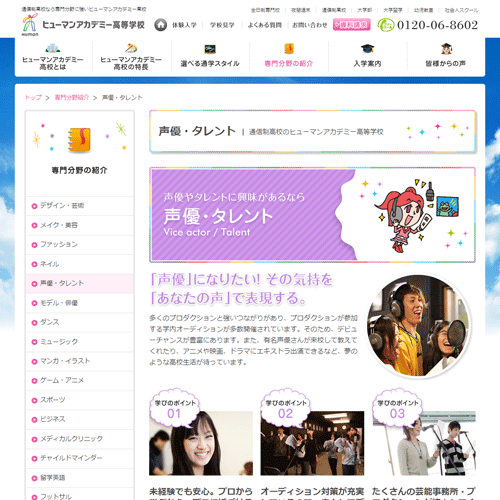
Task: Click the 声優・タレント purple banner image
Action: point(312,215)
